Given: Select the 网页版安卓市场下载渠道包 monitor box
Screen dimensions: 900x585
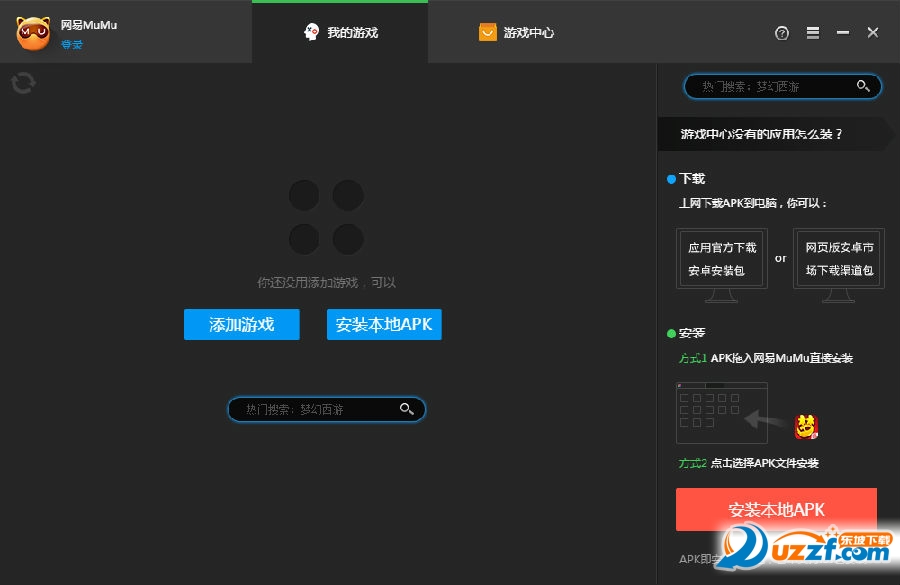Looking at the screenshot, I should coord(839,259).
